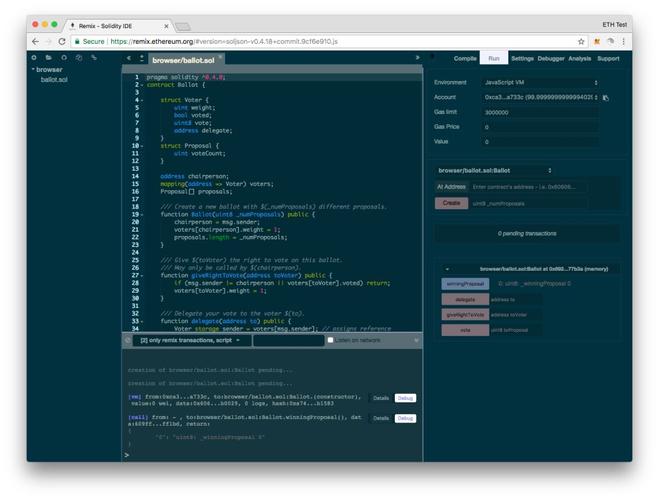659x500 pixels.
Task: Click the connect to localhost link icon
Action: 94,58
